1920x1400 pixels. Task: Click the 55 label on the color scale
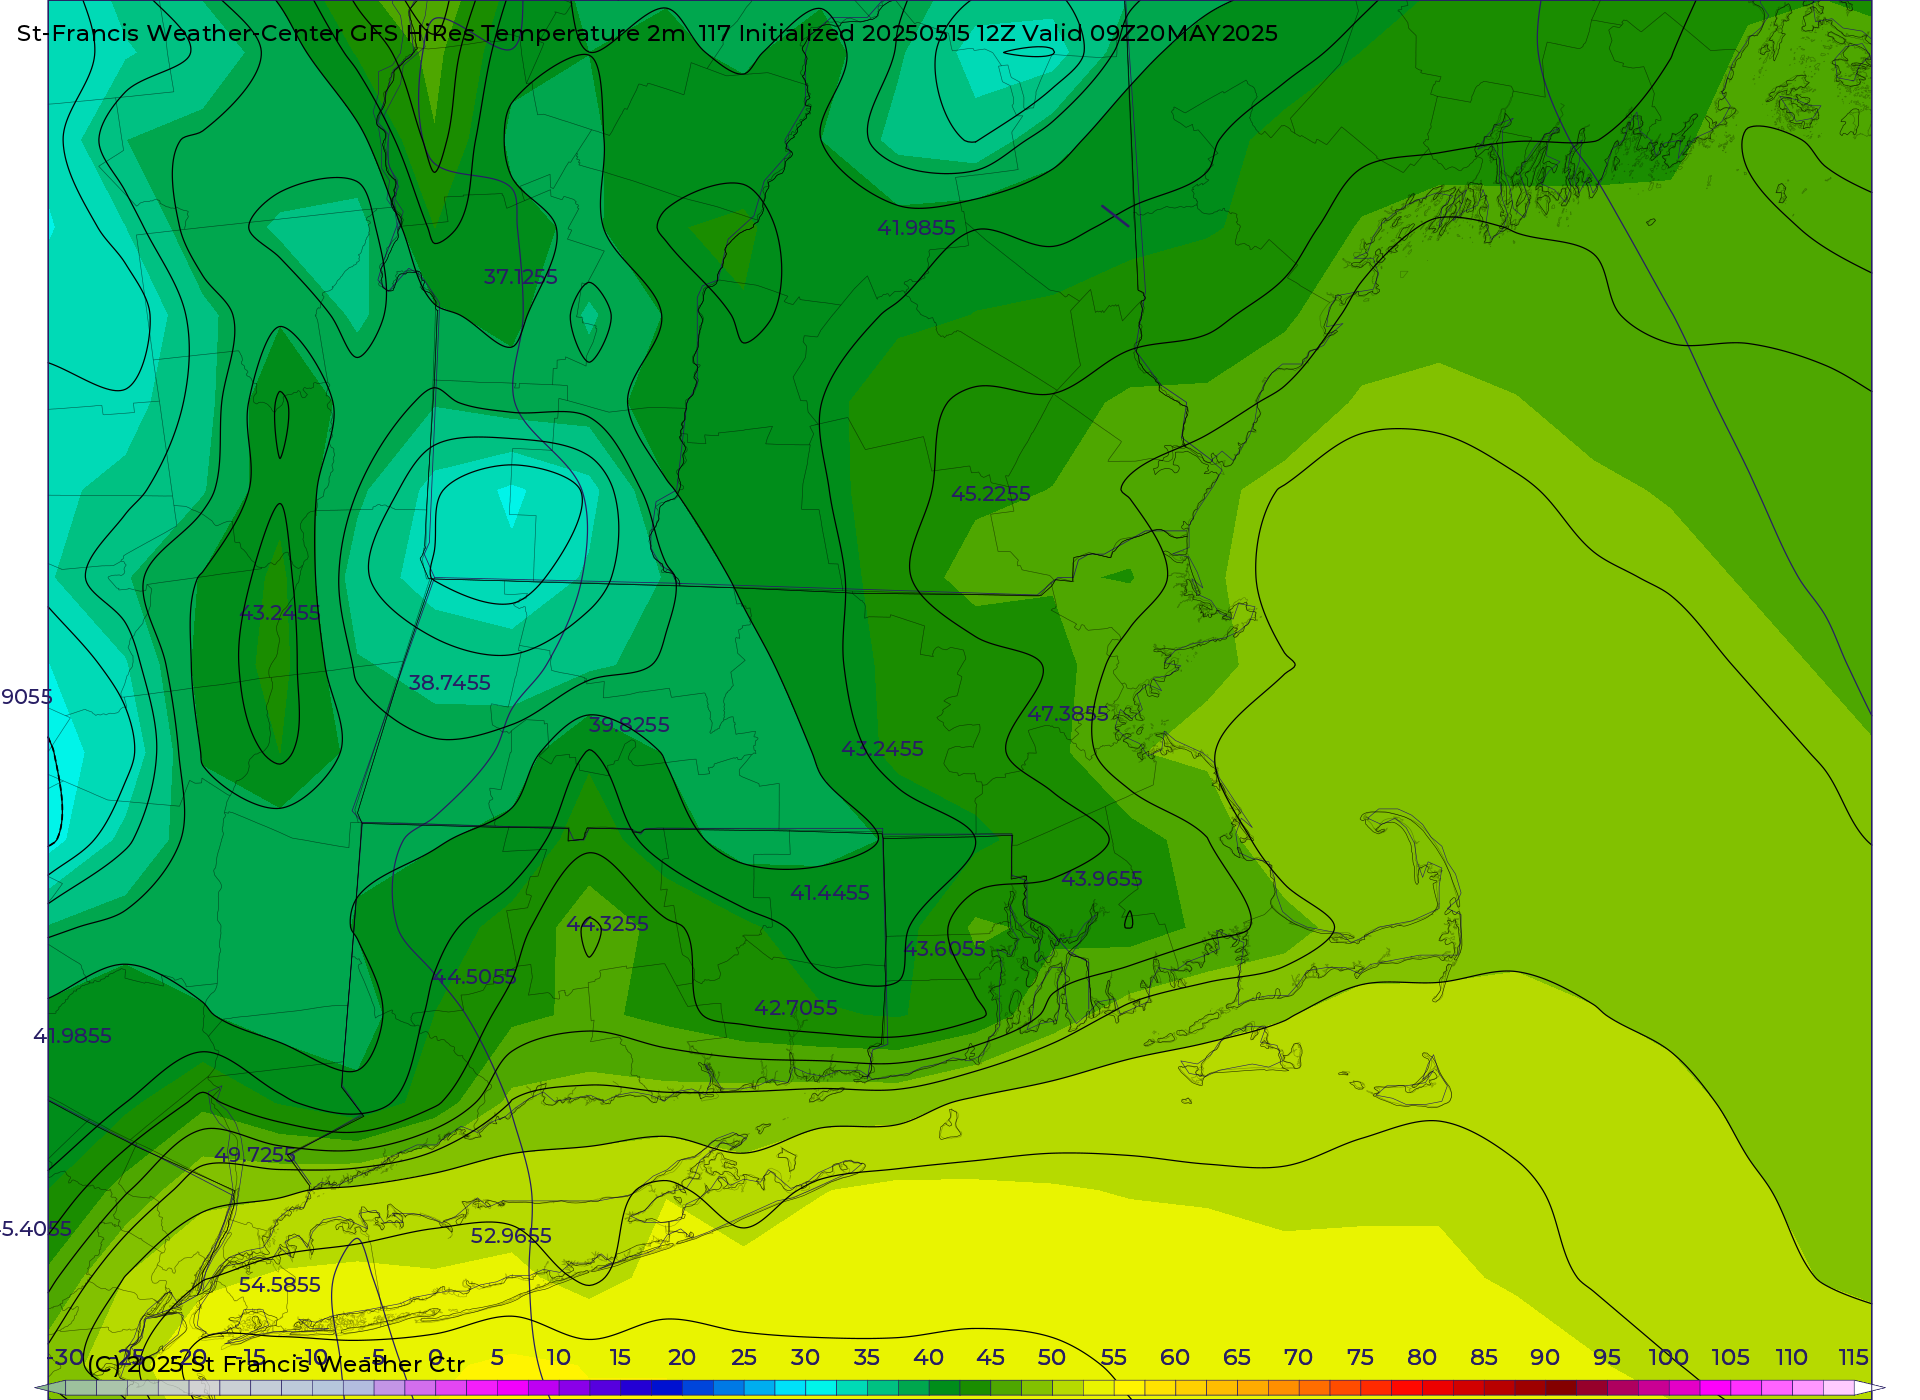[x=1113, y=1357]
